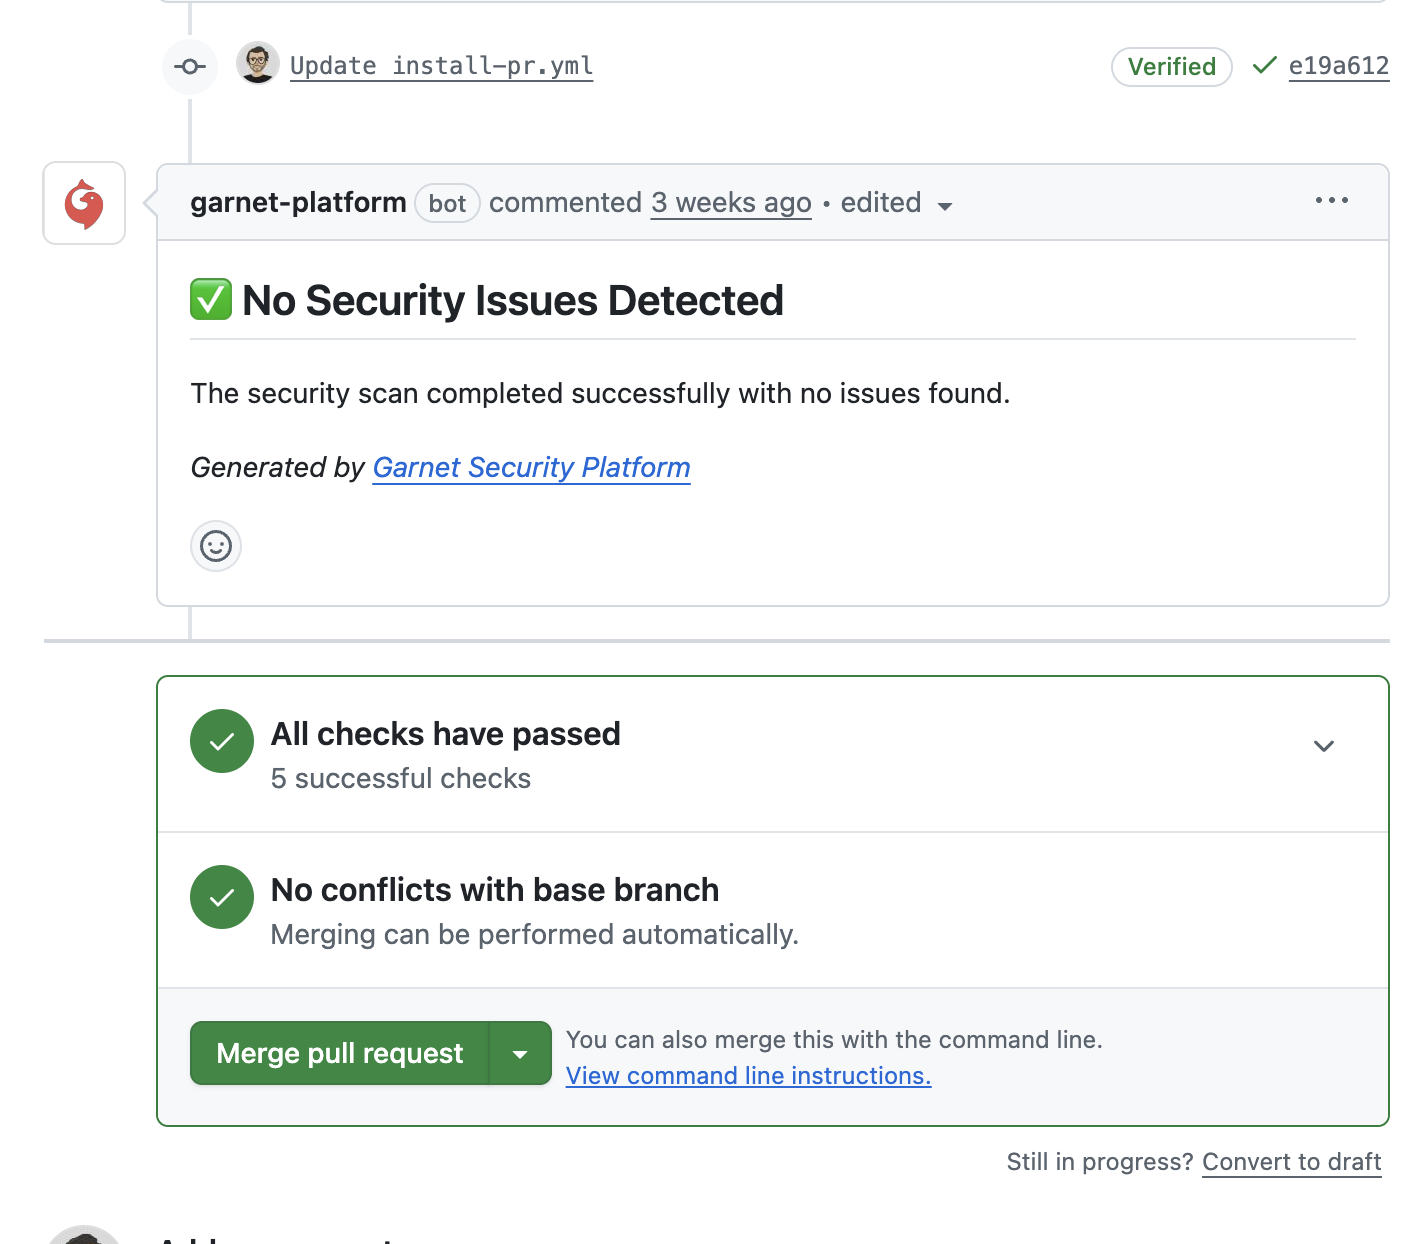Expand the edited history dropdown
Image resolution: width=1412 pixels, height=1244 pixels.
pos(944,205)
